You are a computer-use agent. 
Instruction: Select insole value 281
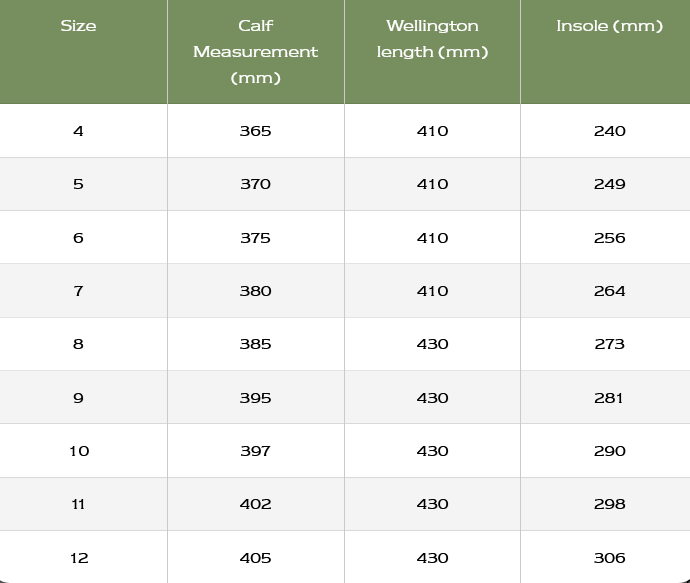click(609, 398)
